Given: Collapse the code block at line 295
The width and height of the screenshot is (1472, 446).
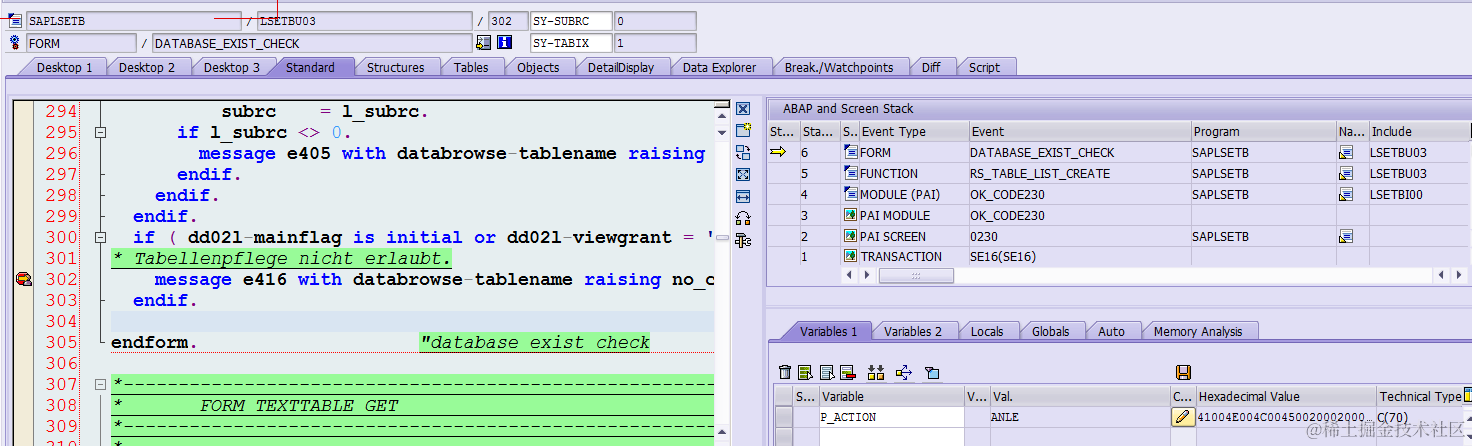Looking at the screenshot, I should coord(99,133).
